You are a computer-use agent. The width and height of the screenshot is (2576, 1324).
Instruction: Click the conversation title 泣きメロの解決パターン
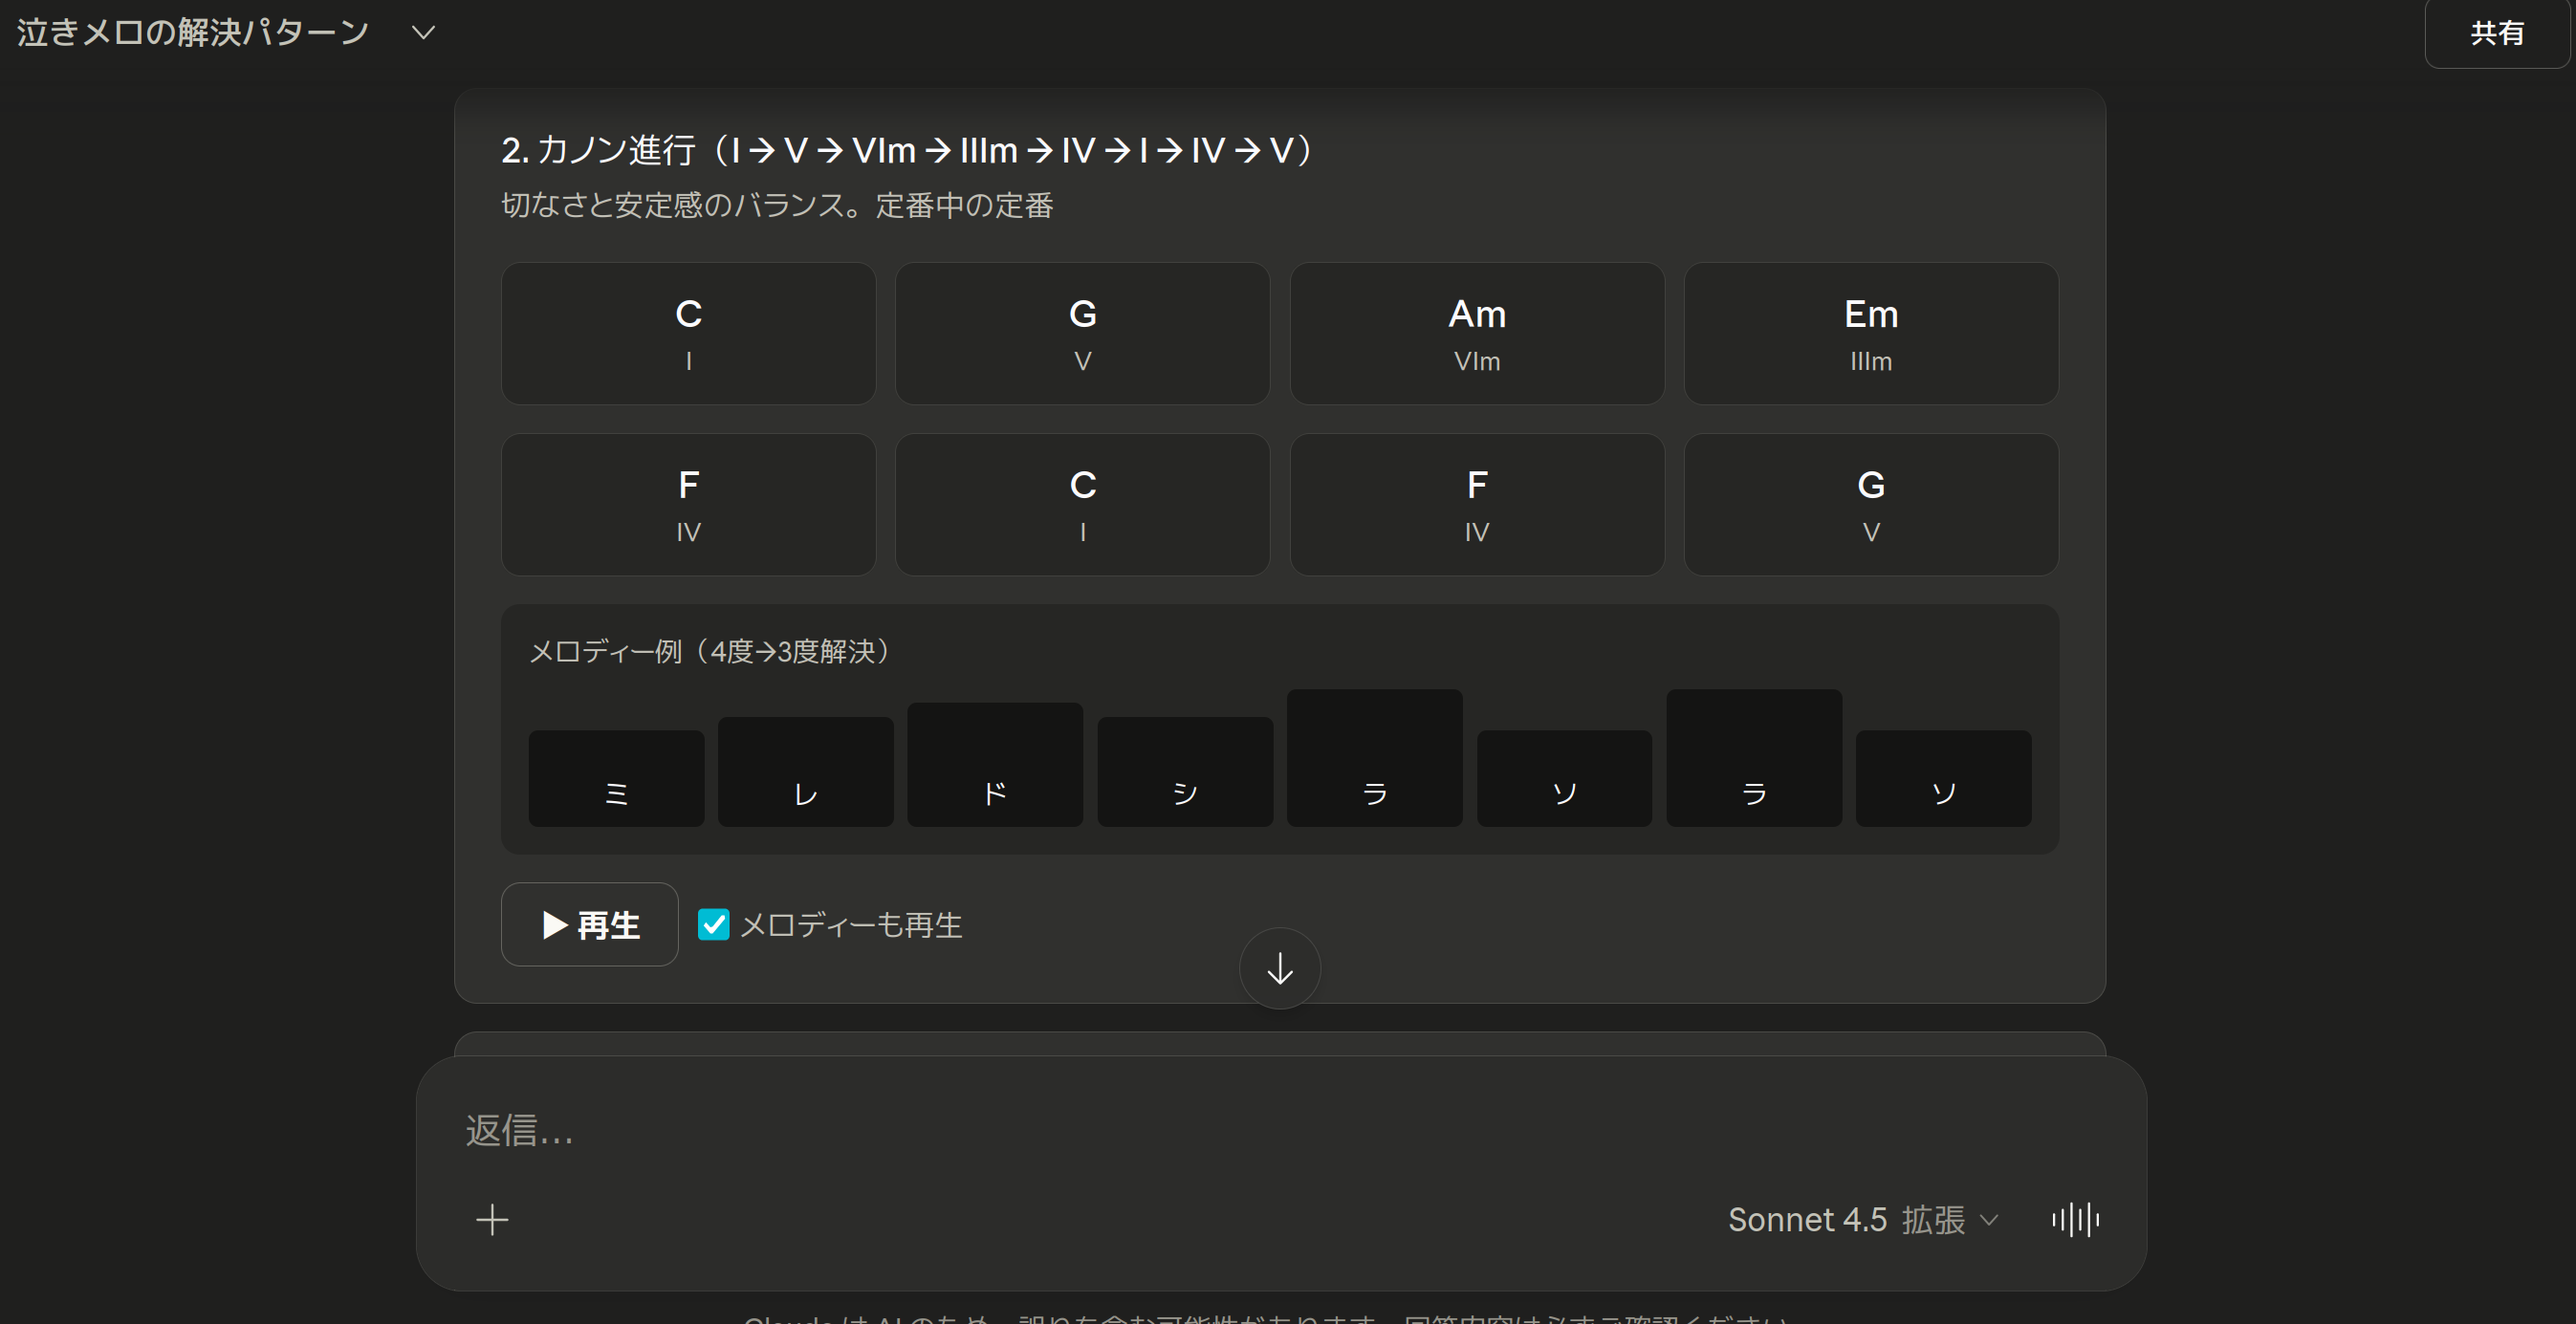[x=193, y=33]
